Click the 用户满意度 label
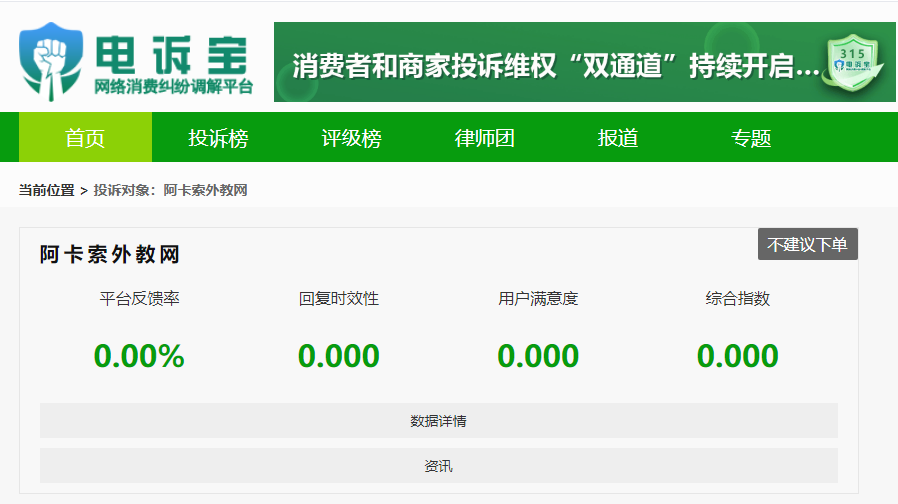 pos(538,298)
